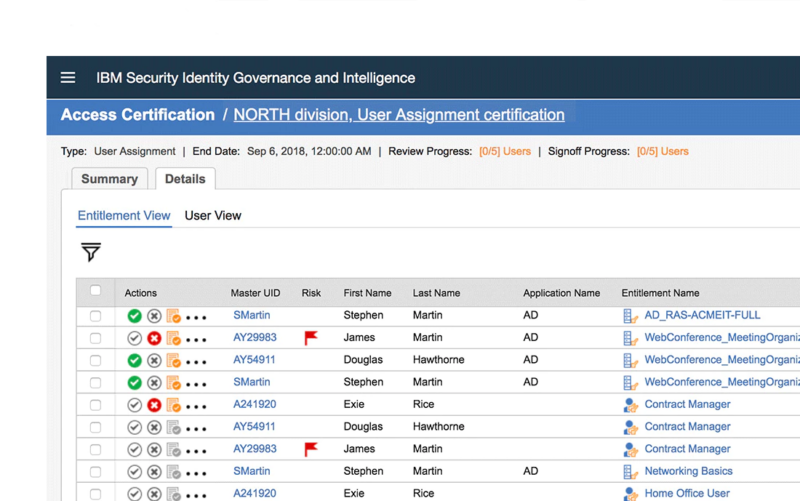Click the permission icon beside AD_RAS-ACMEIT-FULL
Screen dimensions: 800x501
click(631, 316)
